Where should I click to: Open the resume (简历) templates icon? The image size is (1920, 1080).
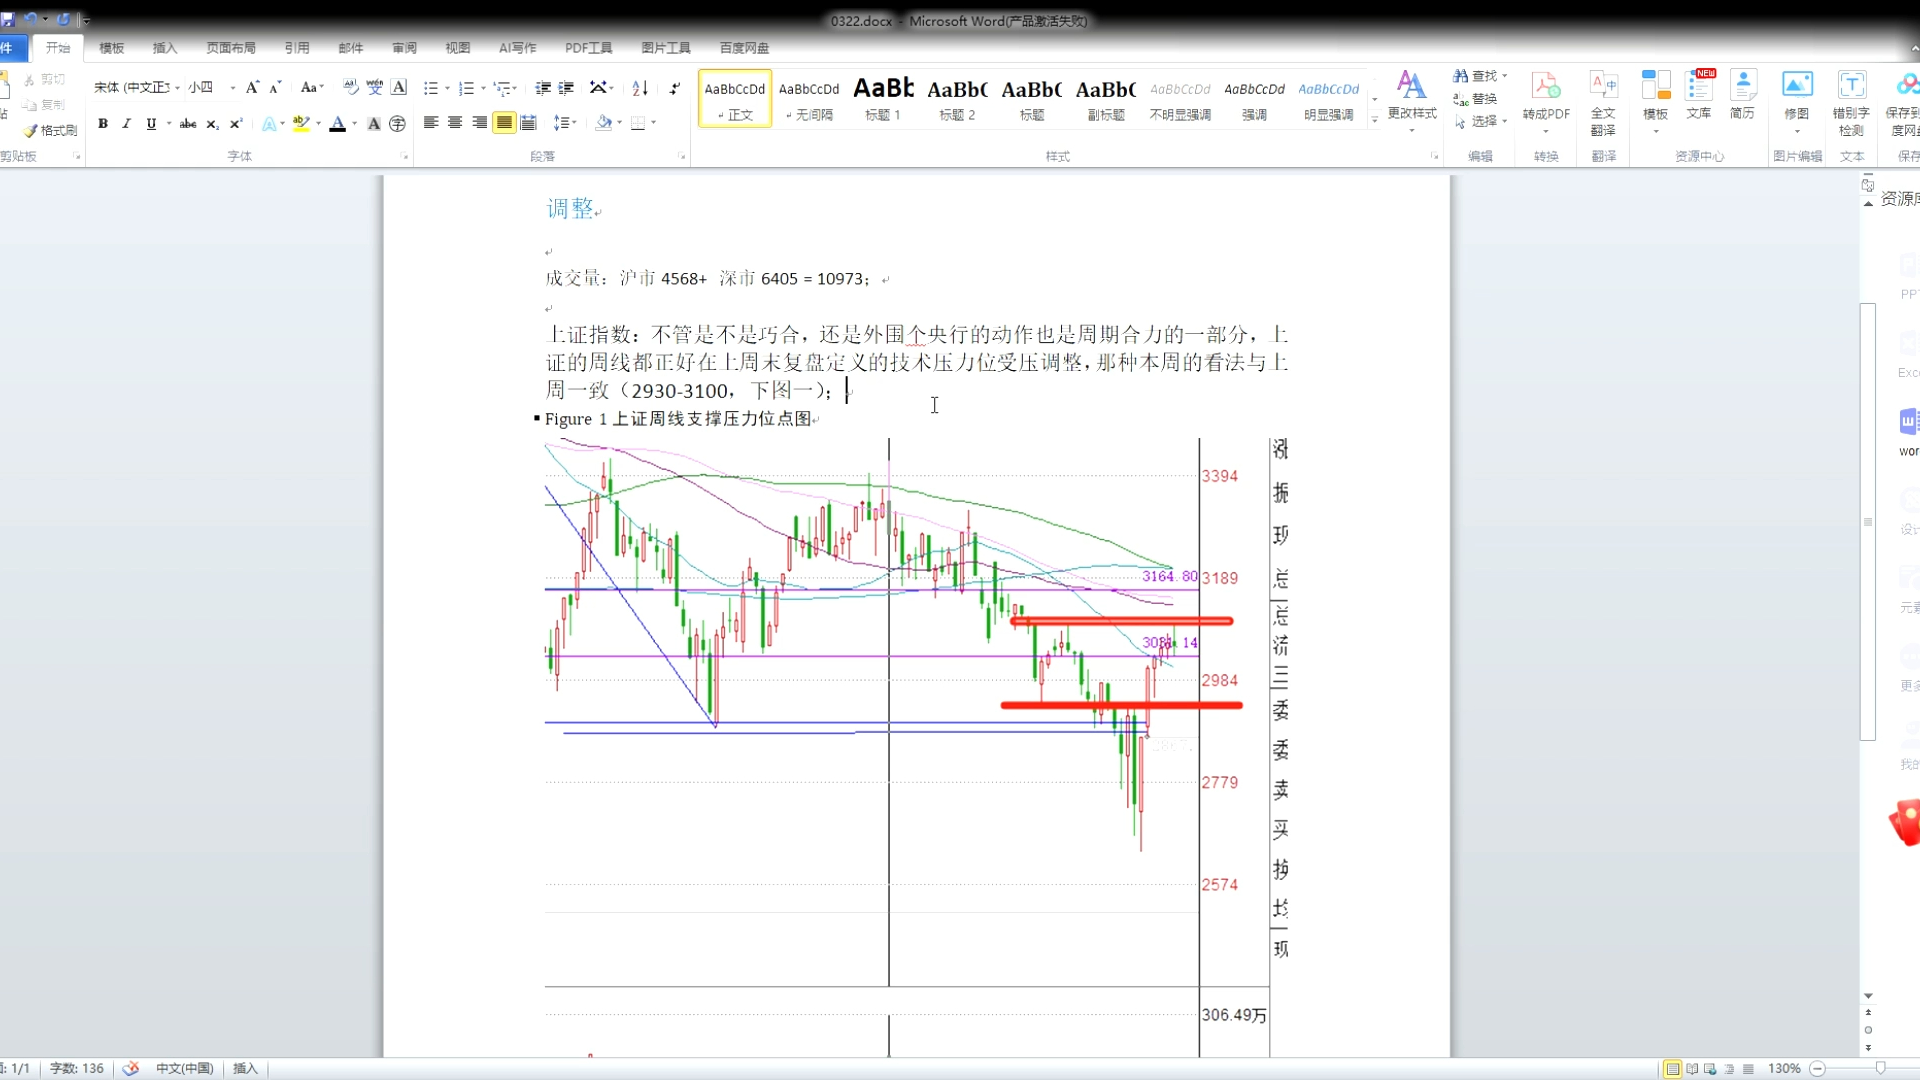tap(1743, 95)
